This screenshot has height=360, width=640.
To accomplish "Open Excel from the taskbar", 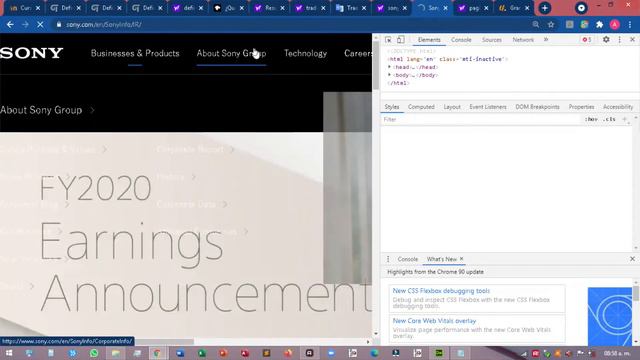I will click(x=202, y=353).
